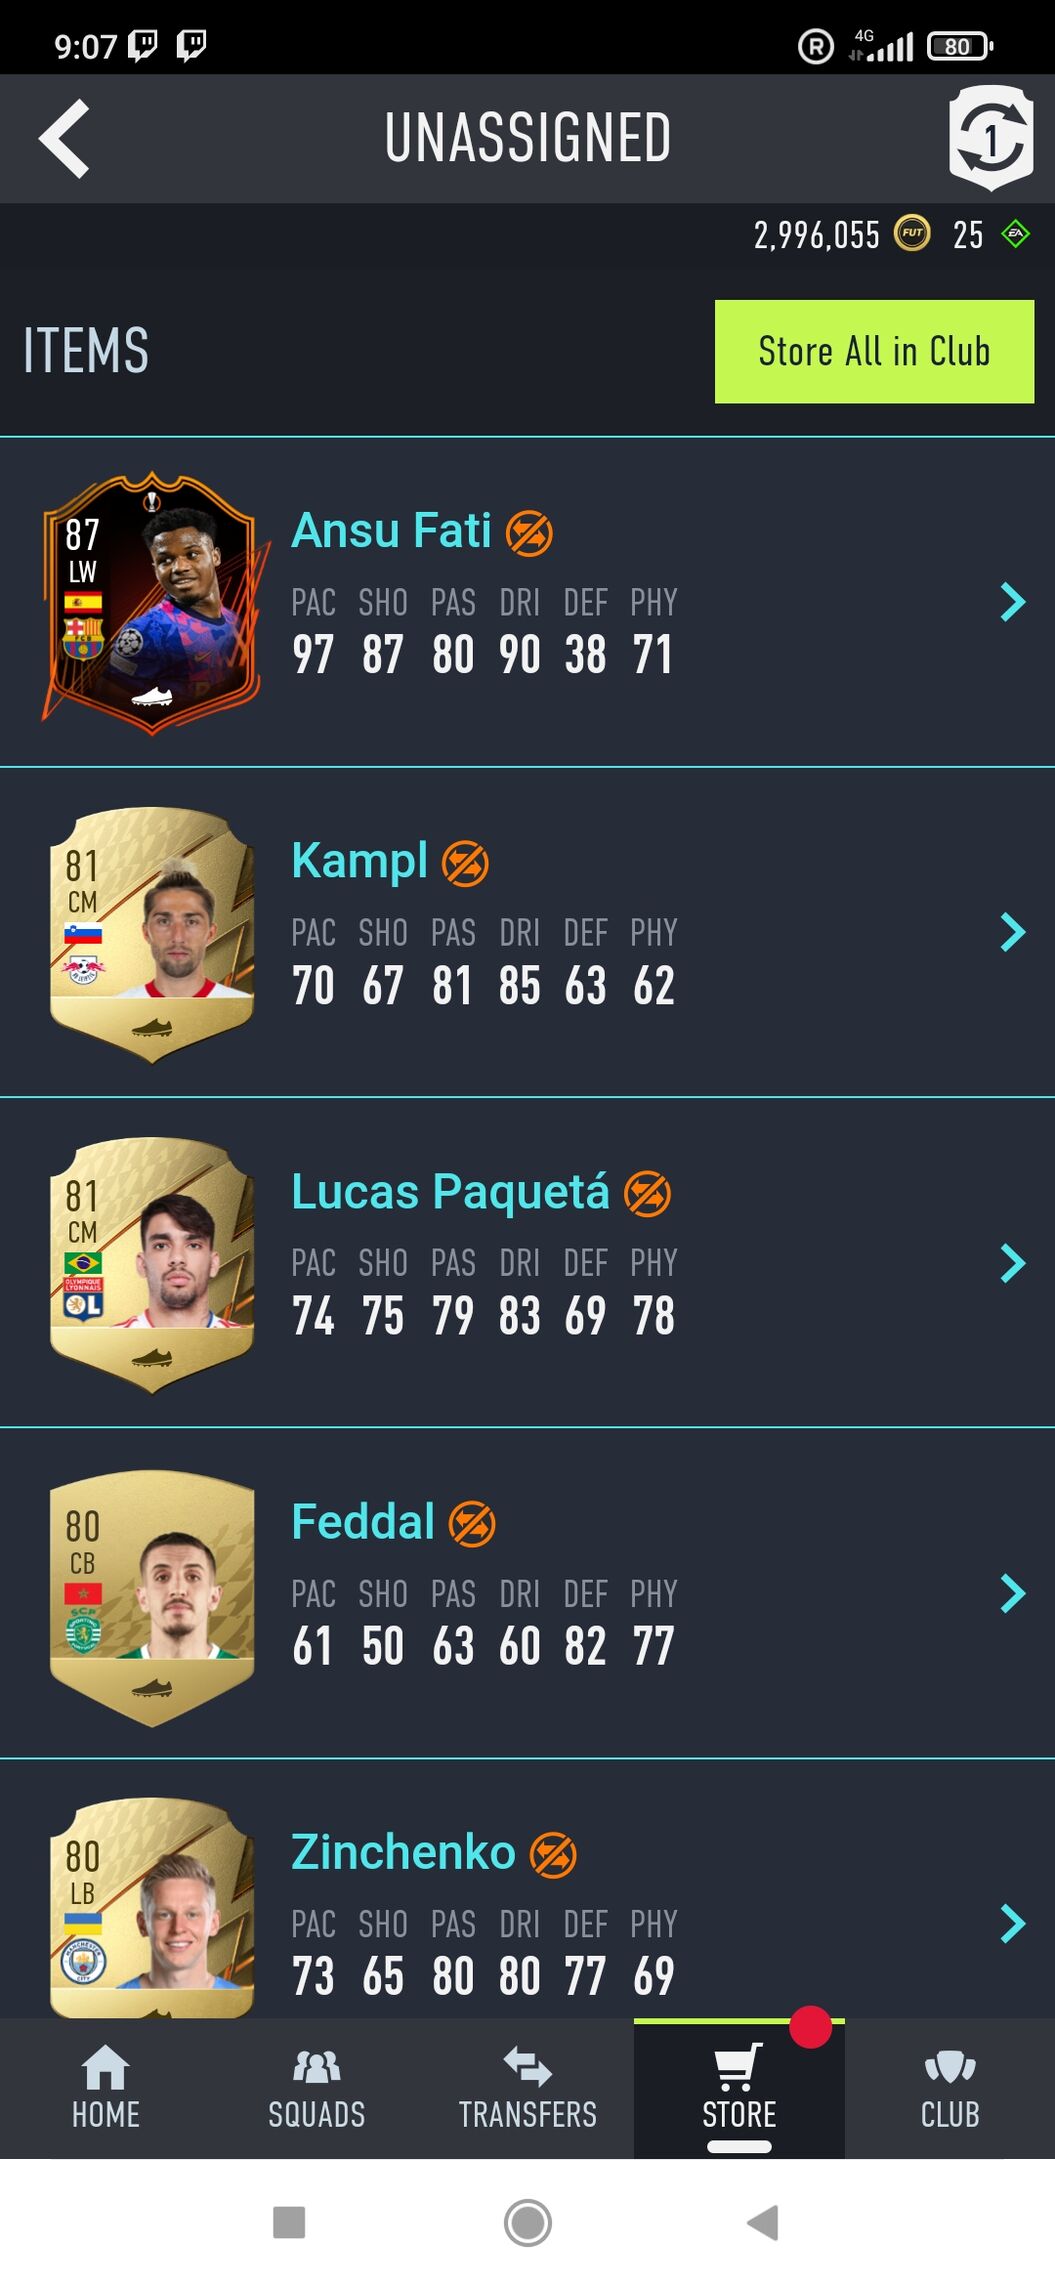Viewport: 1055px width, 2286px height.
Task: Select the Zinchenko gold card thumbnail
Action: pyautogui.click(x=152, y=1908)
